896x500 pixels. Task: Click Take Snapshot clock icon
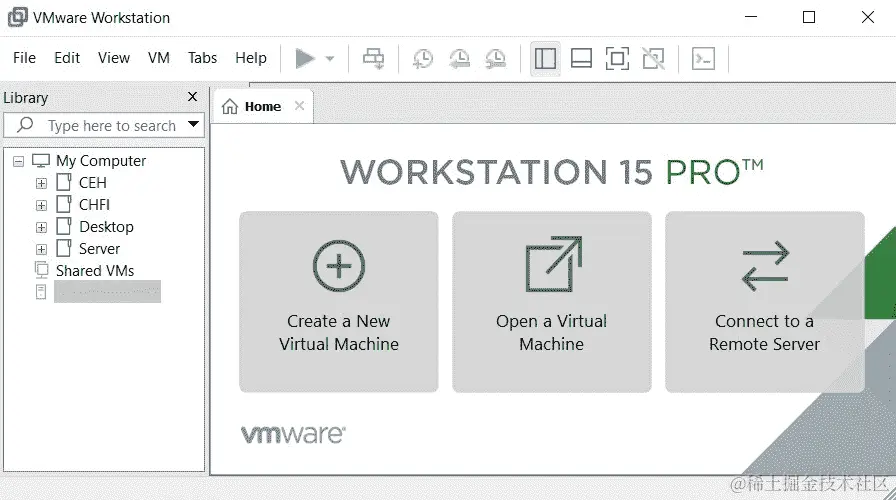[x=423, y=58]
